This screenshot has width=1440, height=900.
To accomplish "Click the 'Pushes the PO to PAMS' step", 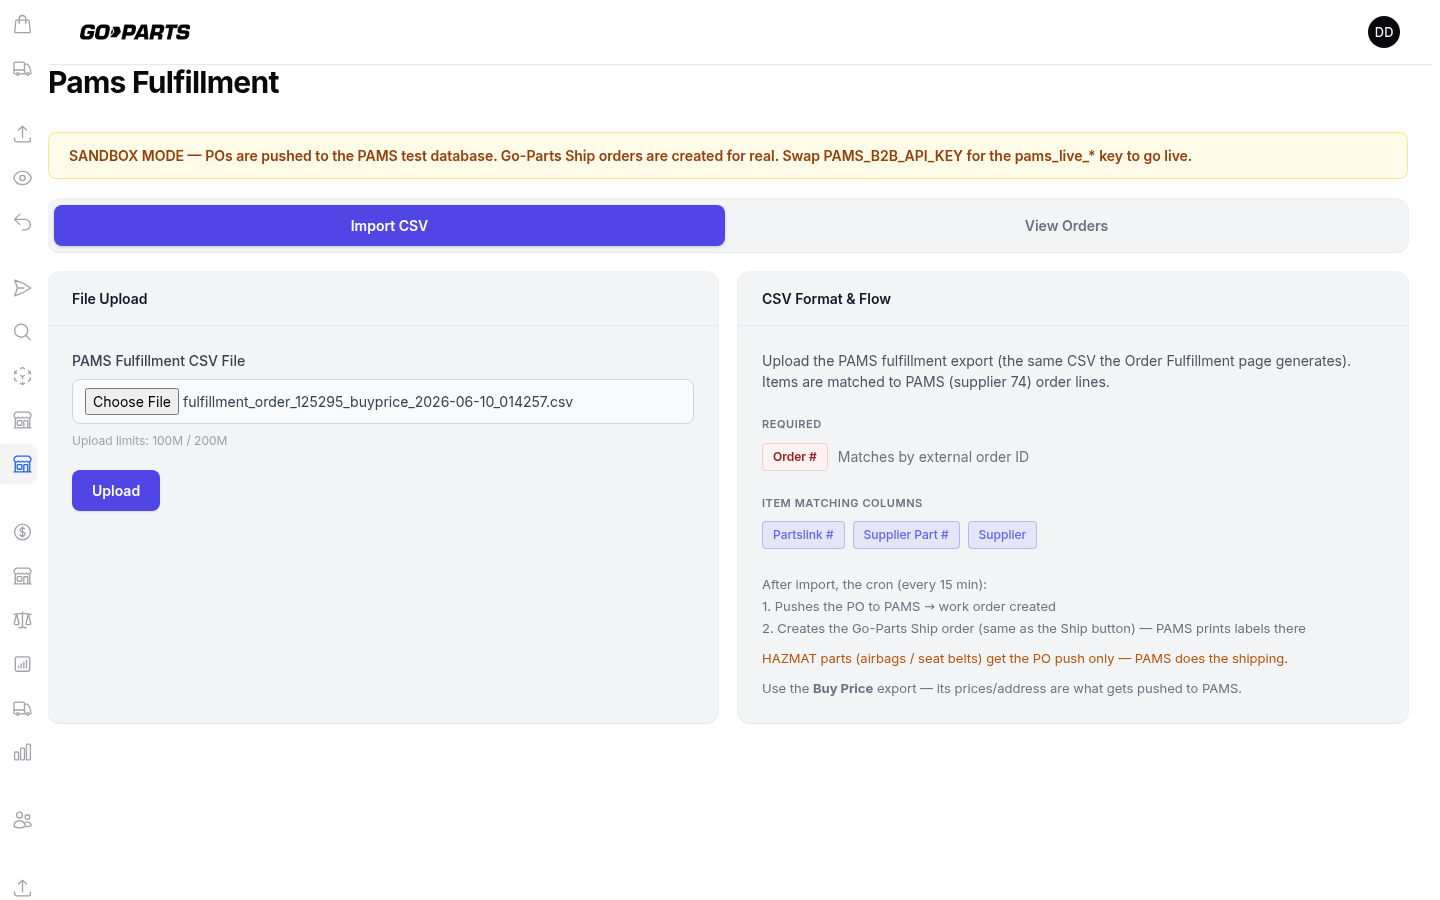I will pyautogui.click(x=909, y=607).
